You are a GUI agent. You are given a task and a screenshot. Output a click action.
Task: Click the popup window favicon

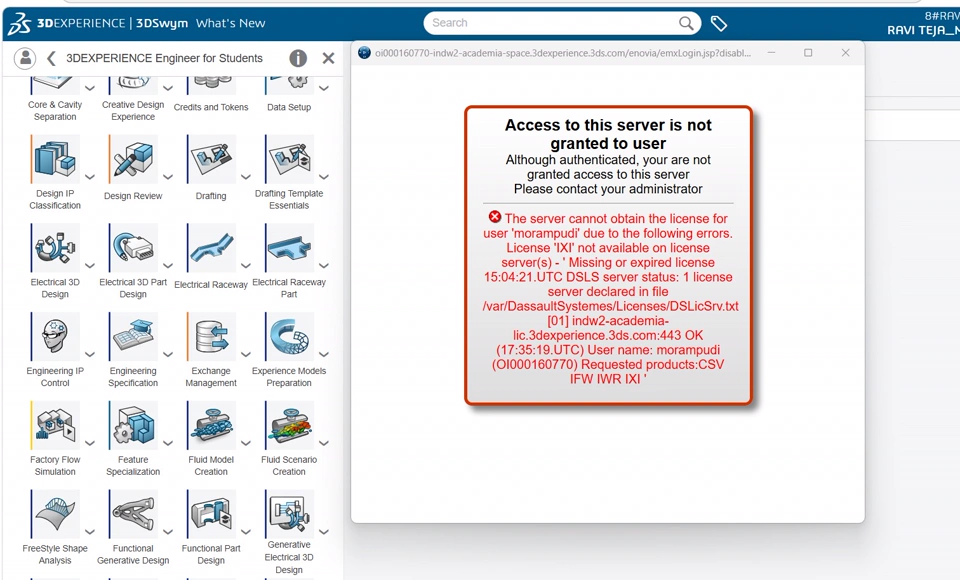click(364, 53)
